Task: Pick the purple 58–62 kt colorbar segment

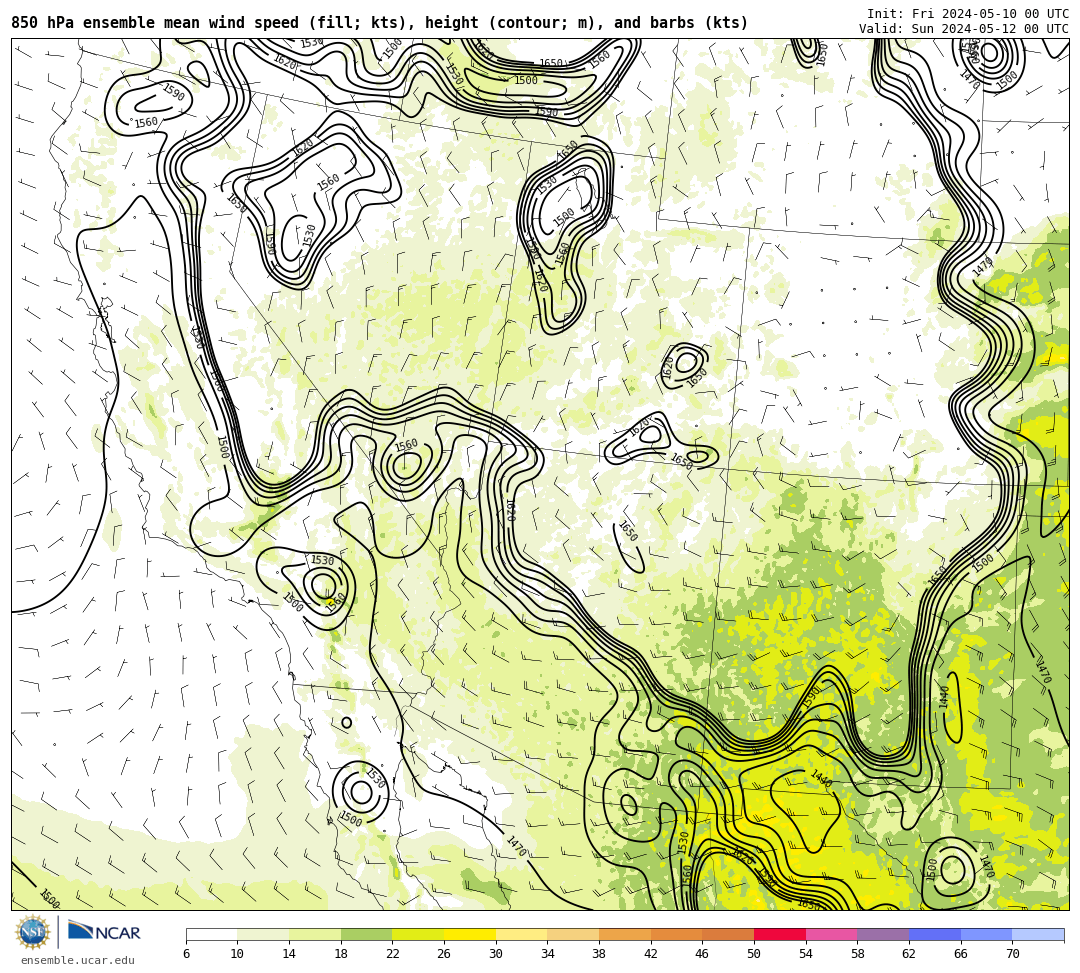Action: tap(883, 934)
